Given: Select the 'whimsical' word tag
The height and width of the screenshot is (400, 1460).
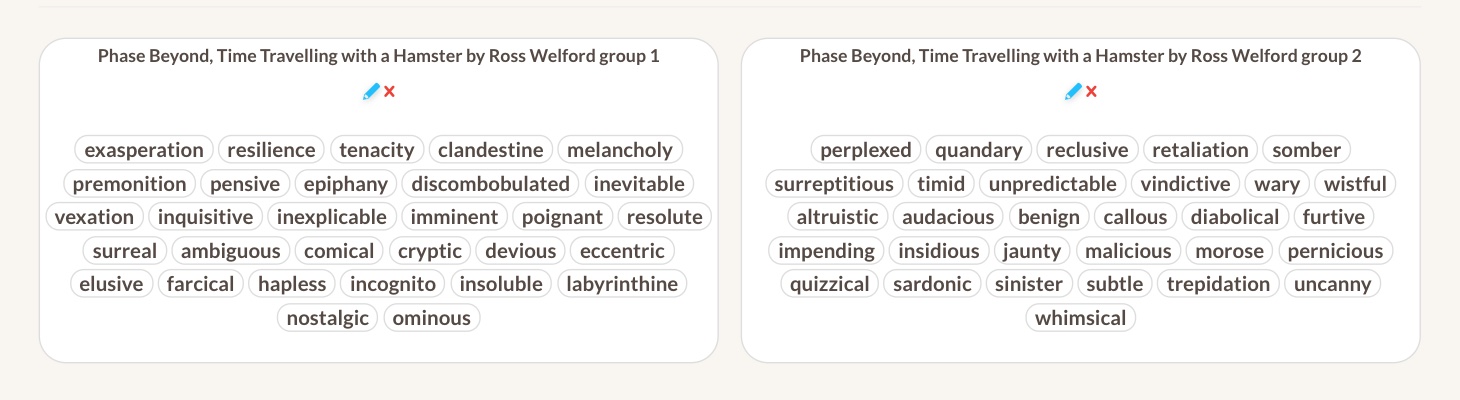Looking at the screenshot, I should point(1080,318).
